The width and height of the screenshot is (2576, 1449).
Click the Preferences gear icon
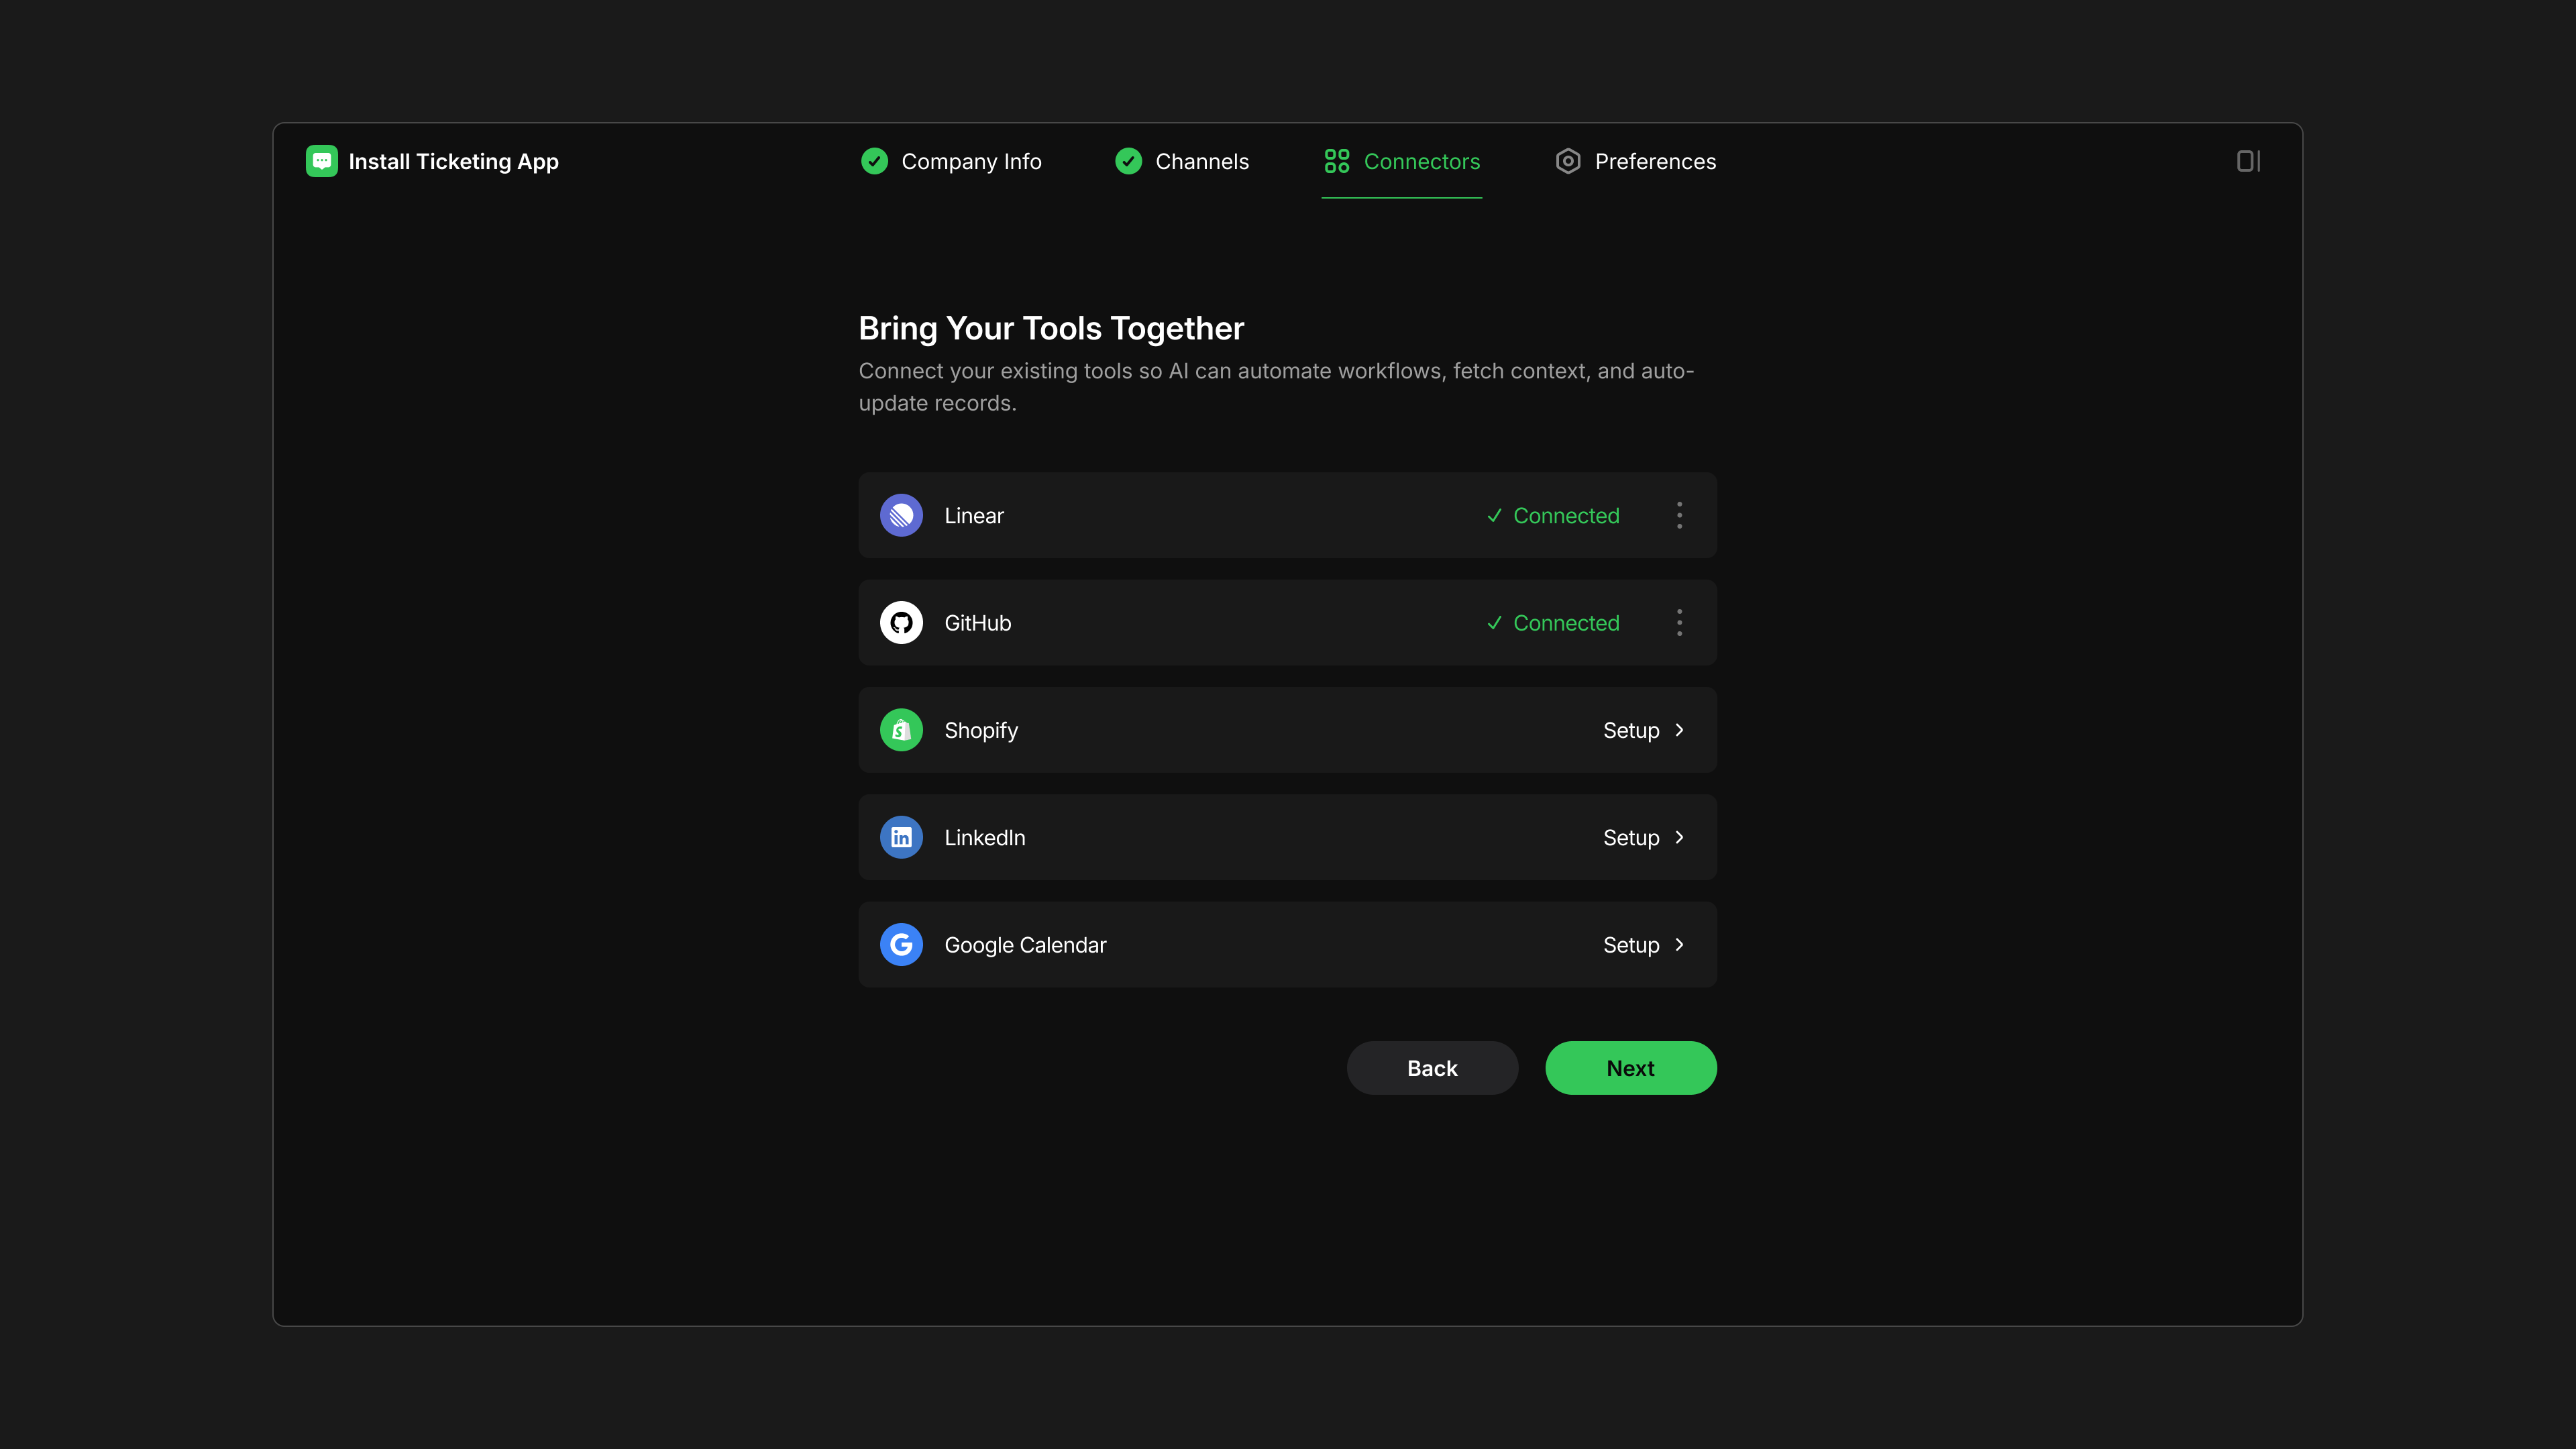click(1568, 161)
